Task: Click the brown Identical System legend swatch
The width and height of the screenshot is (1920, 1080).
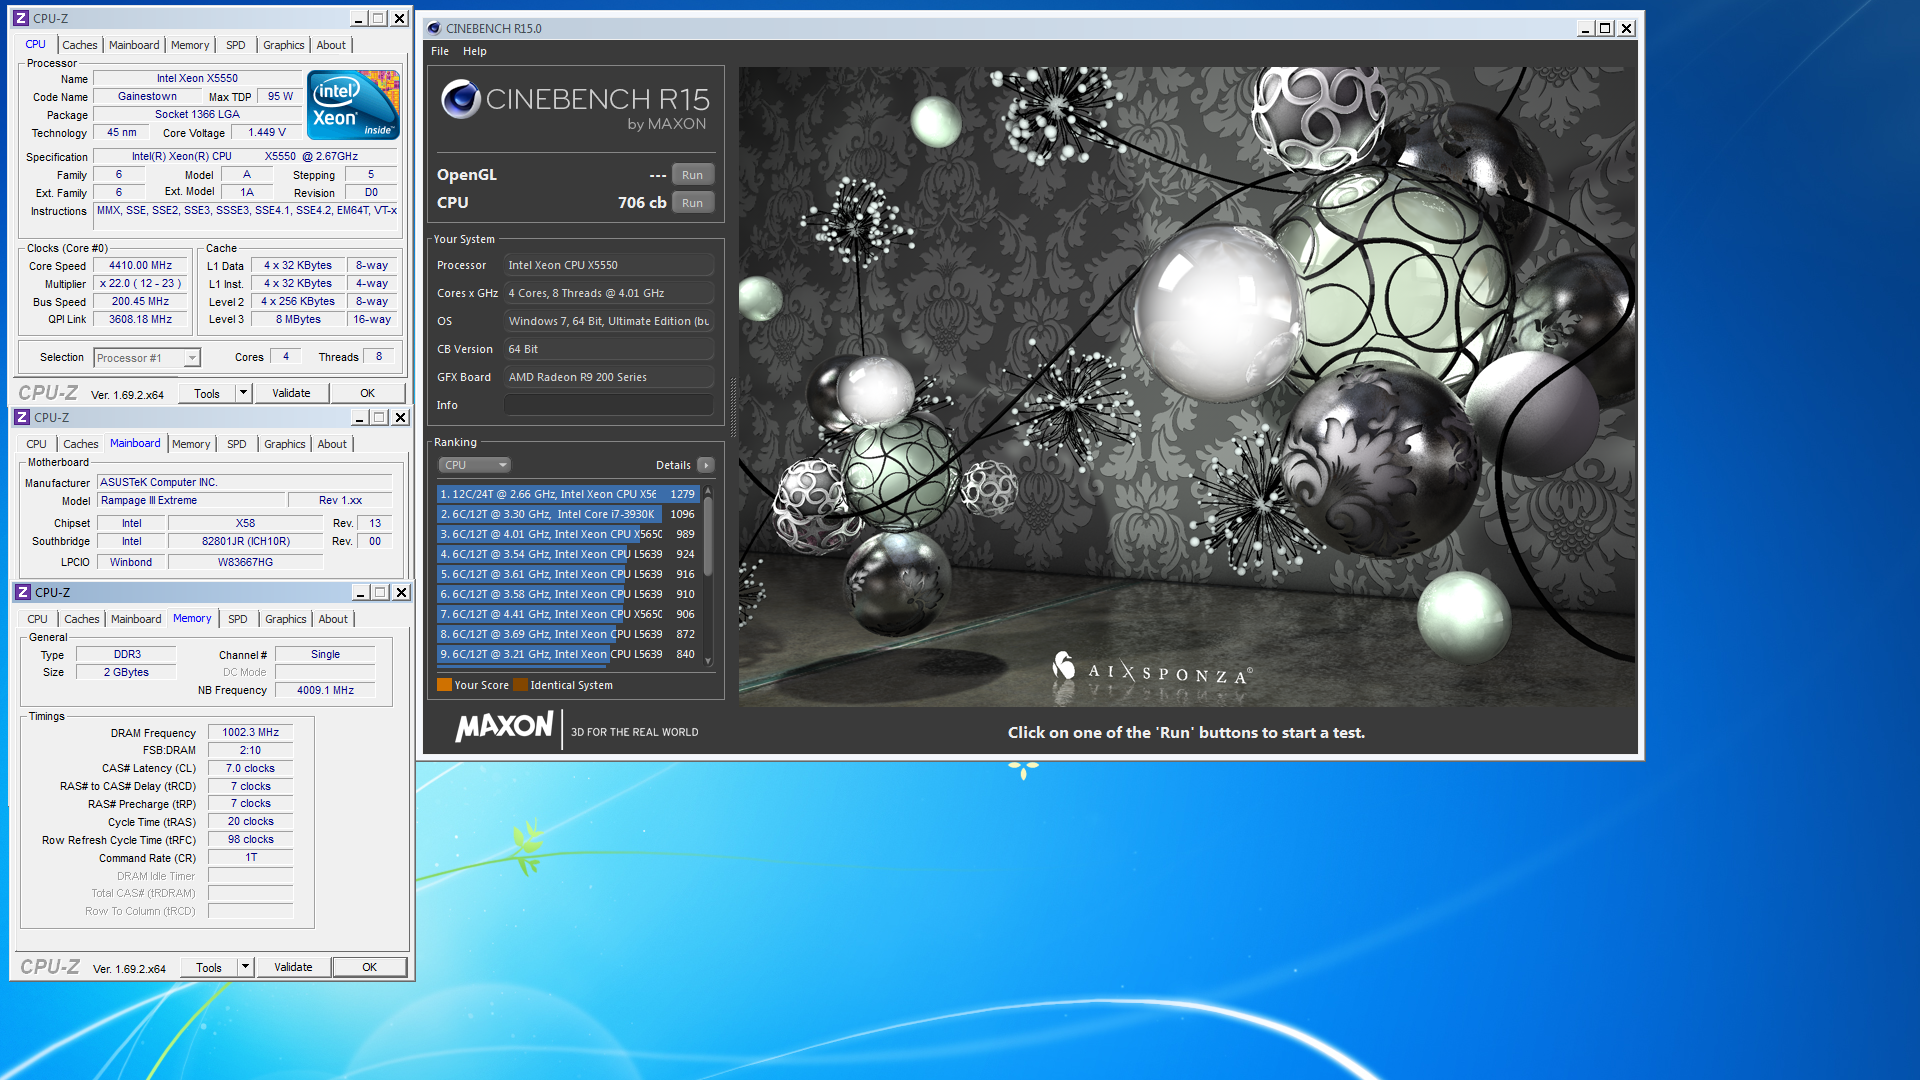Action: point(520,685)
